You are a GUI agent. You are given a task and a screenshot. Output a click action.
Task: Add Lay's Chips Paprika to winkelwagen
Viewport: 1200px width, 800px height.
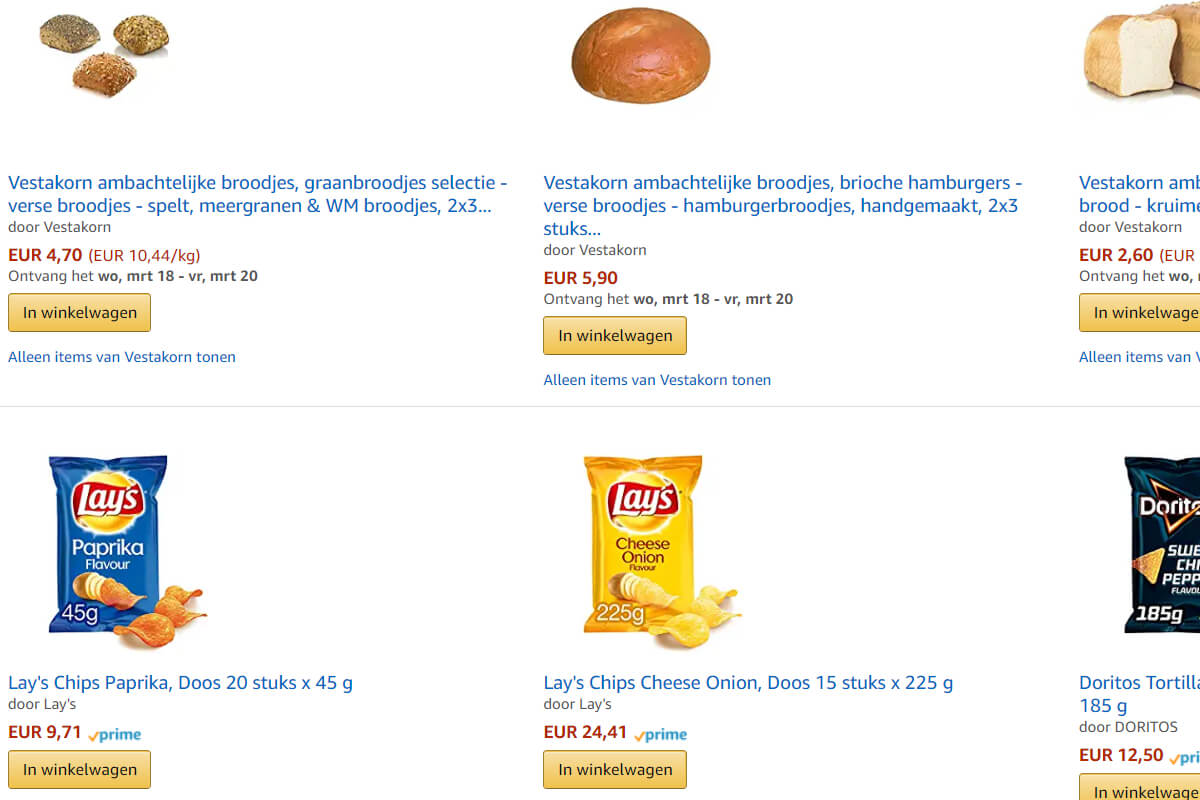[x=80, y=770]
